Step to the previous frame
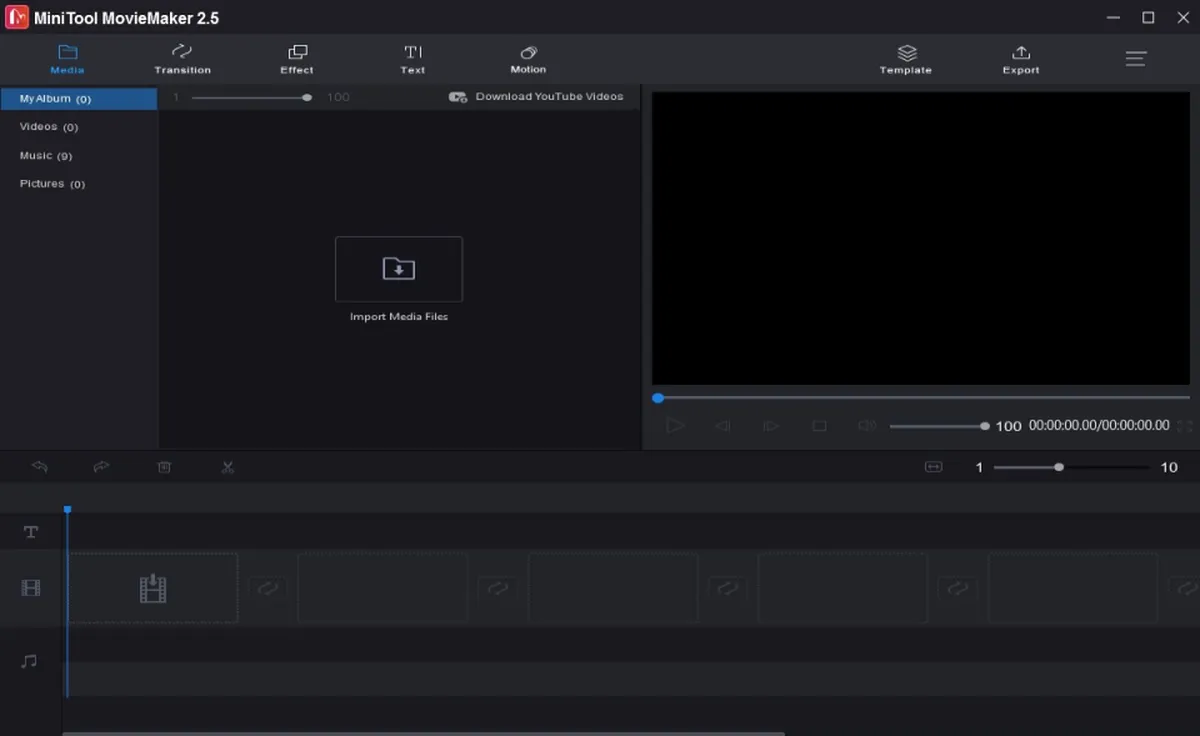This screenshot has height=736, width=1200. click(722, 426)
